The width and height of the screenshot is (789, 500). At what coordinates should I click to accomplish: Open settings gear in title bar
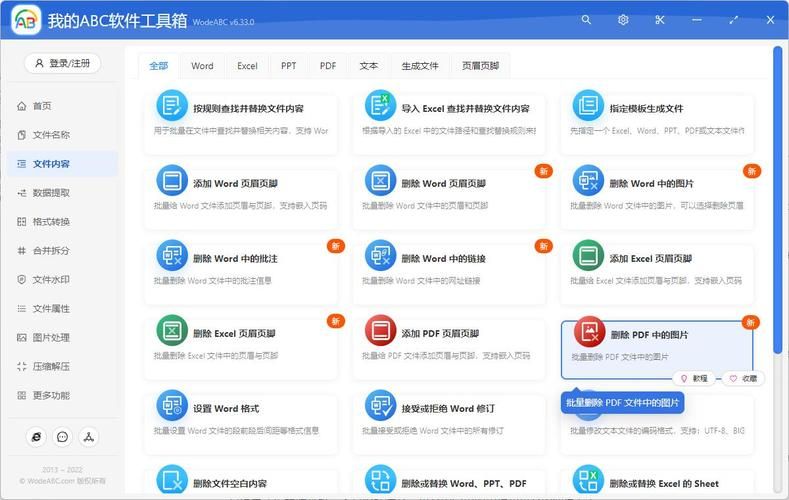(623, 20)
